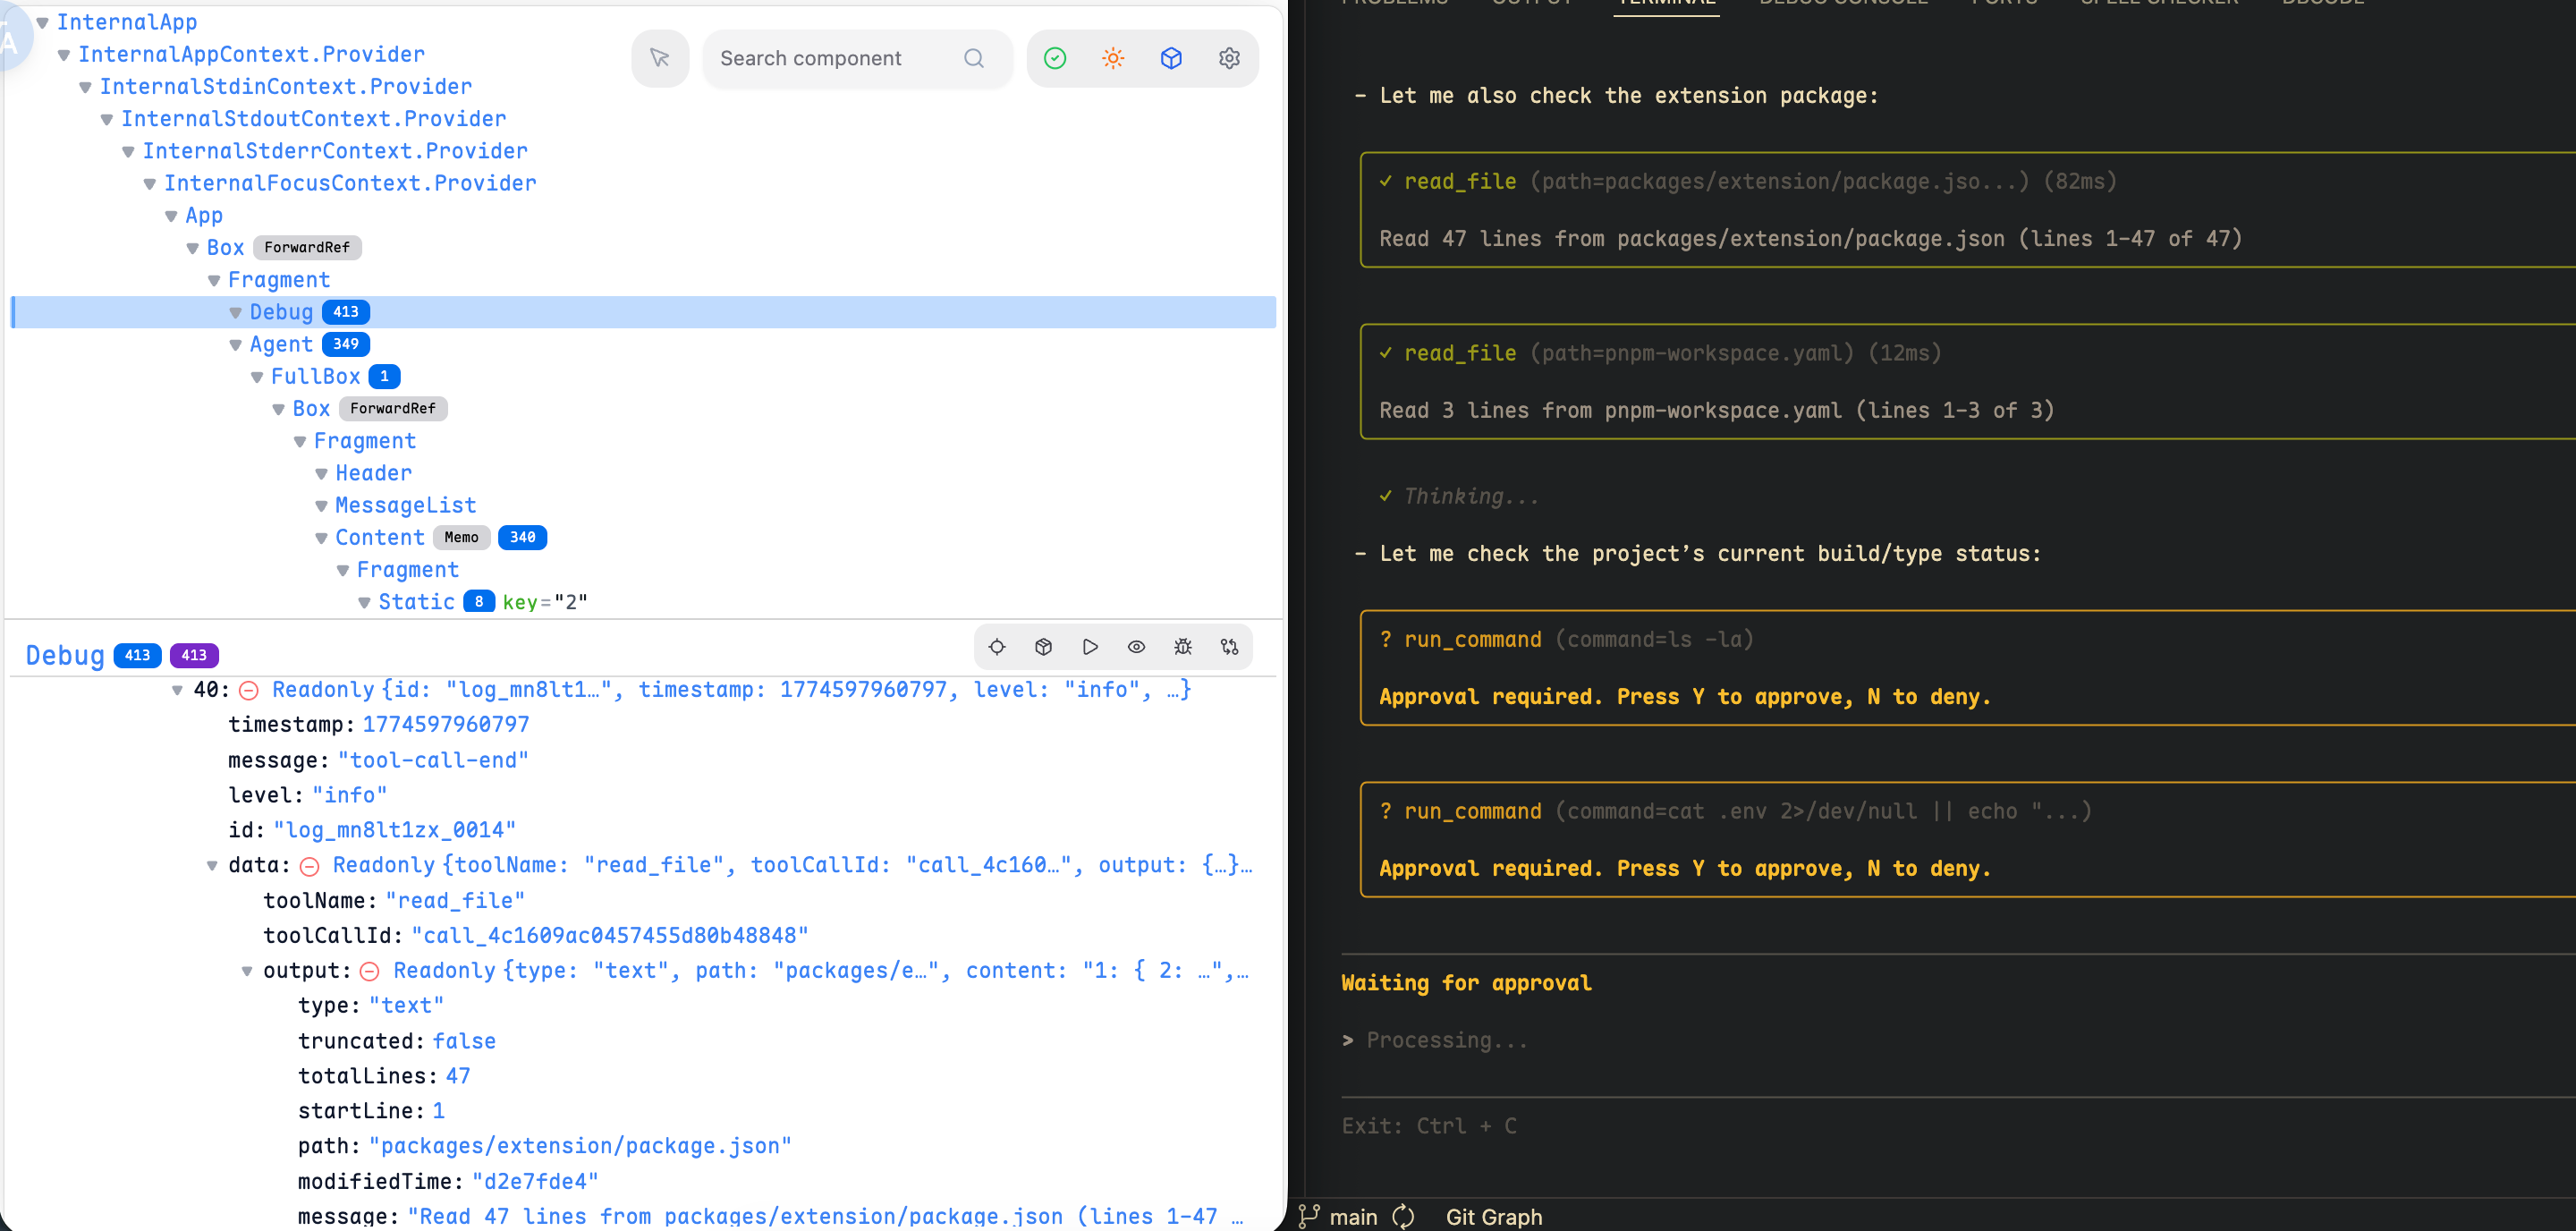Click the toolCallId value string
The height and width of the screenshot is (1231, 2576).
610,935
